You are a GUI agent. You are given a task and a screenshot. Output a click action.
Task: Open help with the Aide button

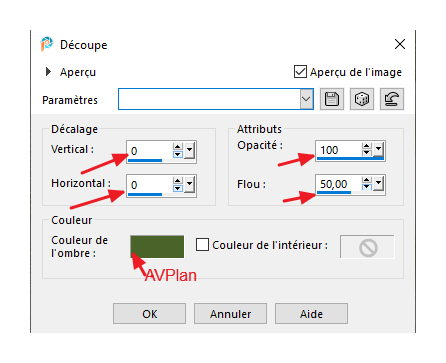coord(311,314)
